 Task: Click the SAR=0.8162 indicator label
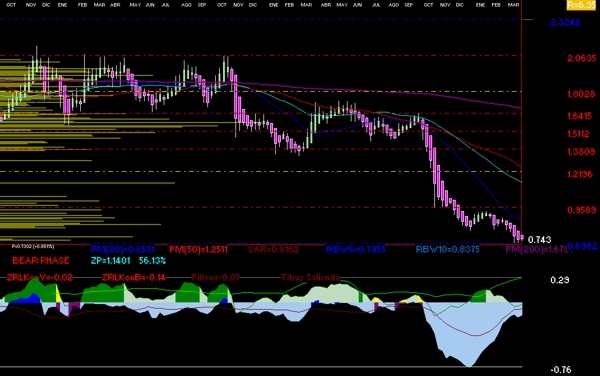click(x=273, y=249)
